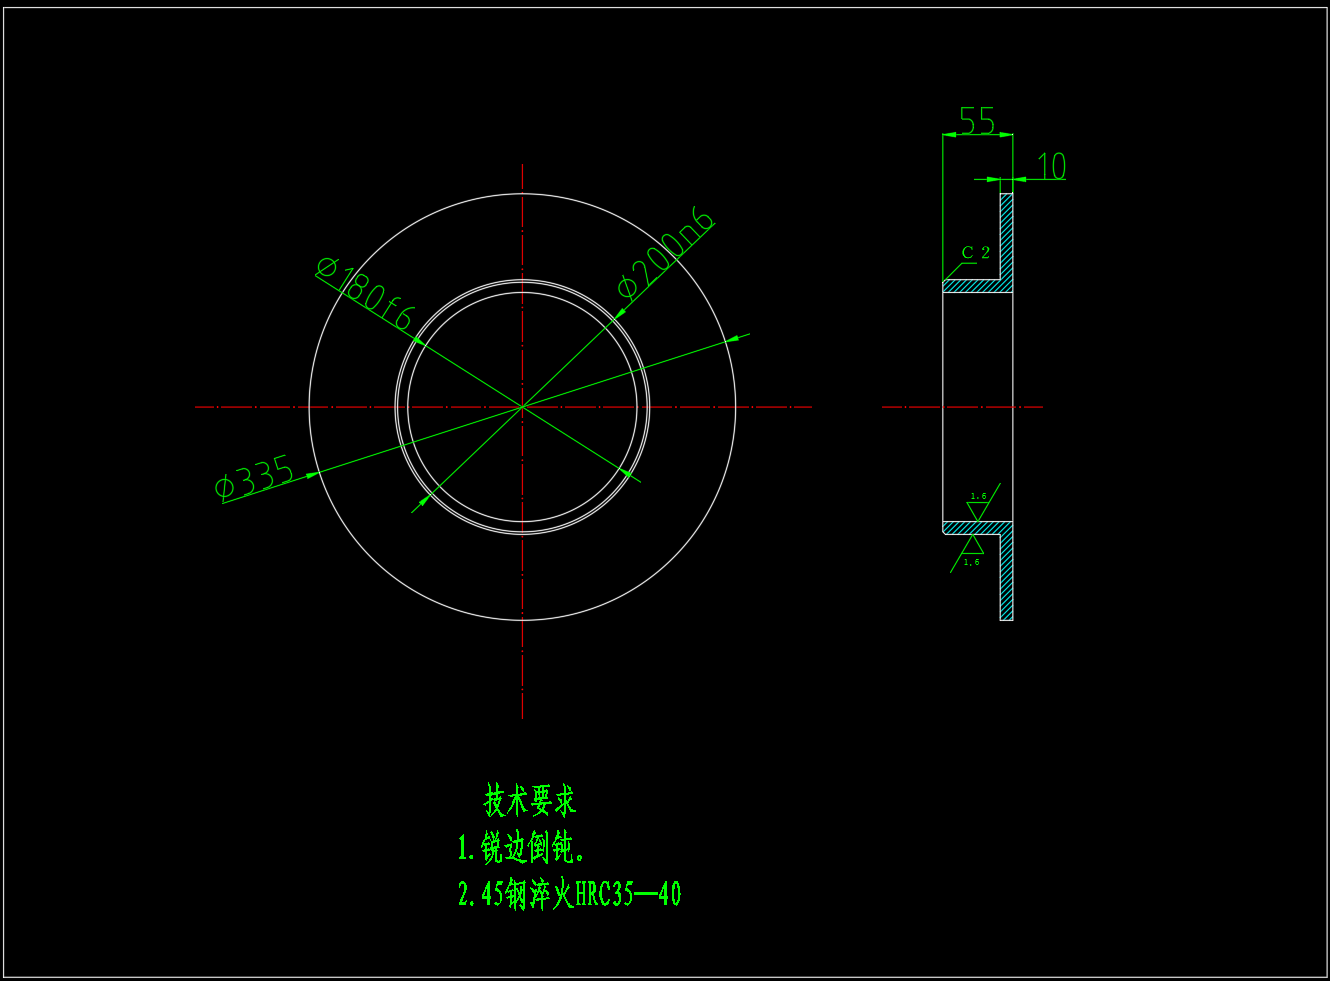Click the hatched lower hub section
Image resolution: width=1330 pixels, height=981 pixels.
(x=975, y=527)
